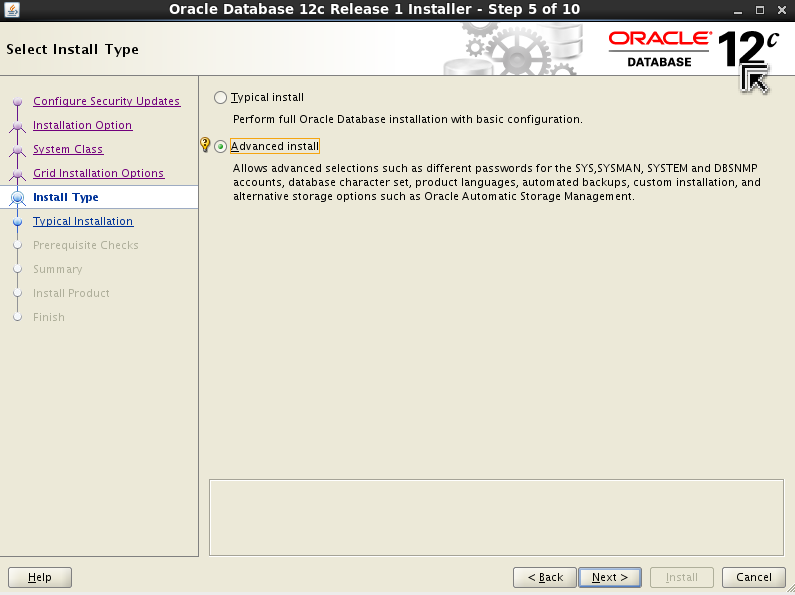Click the disabled Prerequisite Checks step
This screenshot has height=595, width=795.
point(86,245)
